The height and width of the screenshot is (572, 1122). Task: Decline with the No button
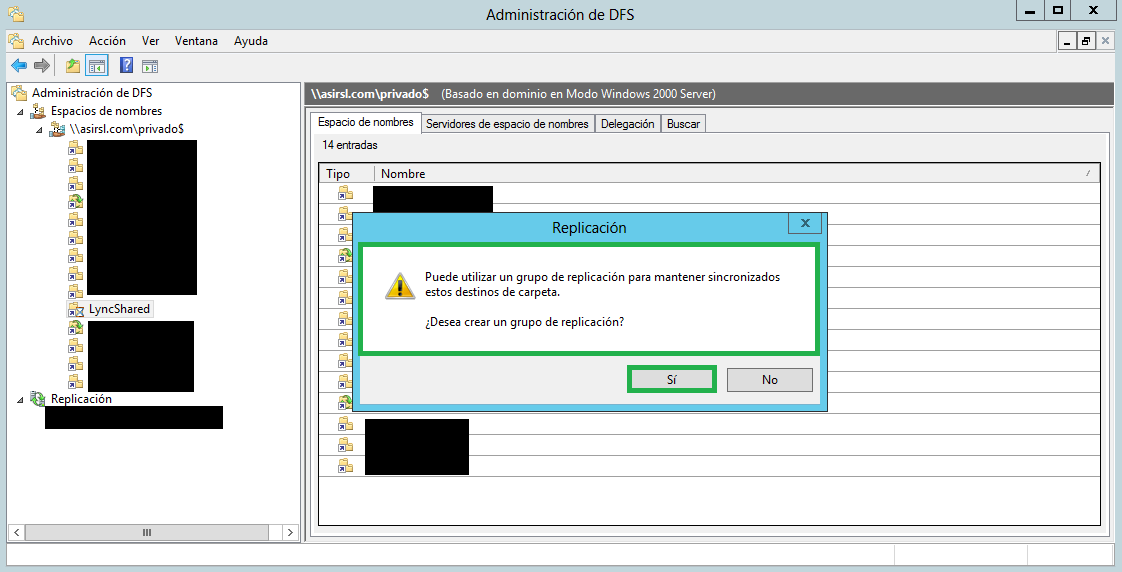769,379
